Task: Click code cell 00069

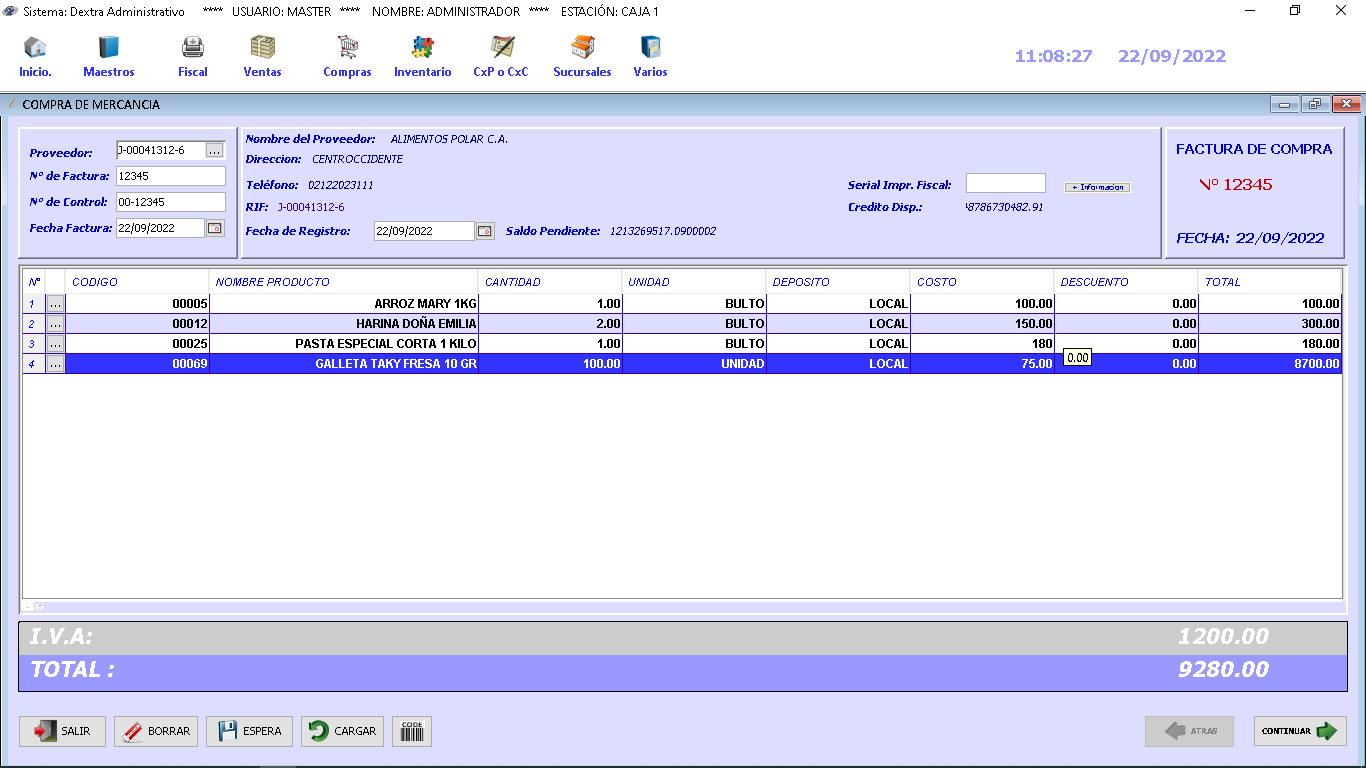Action: click(x=137, y=364)
